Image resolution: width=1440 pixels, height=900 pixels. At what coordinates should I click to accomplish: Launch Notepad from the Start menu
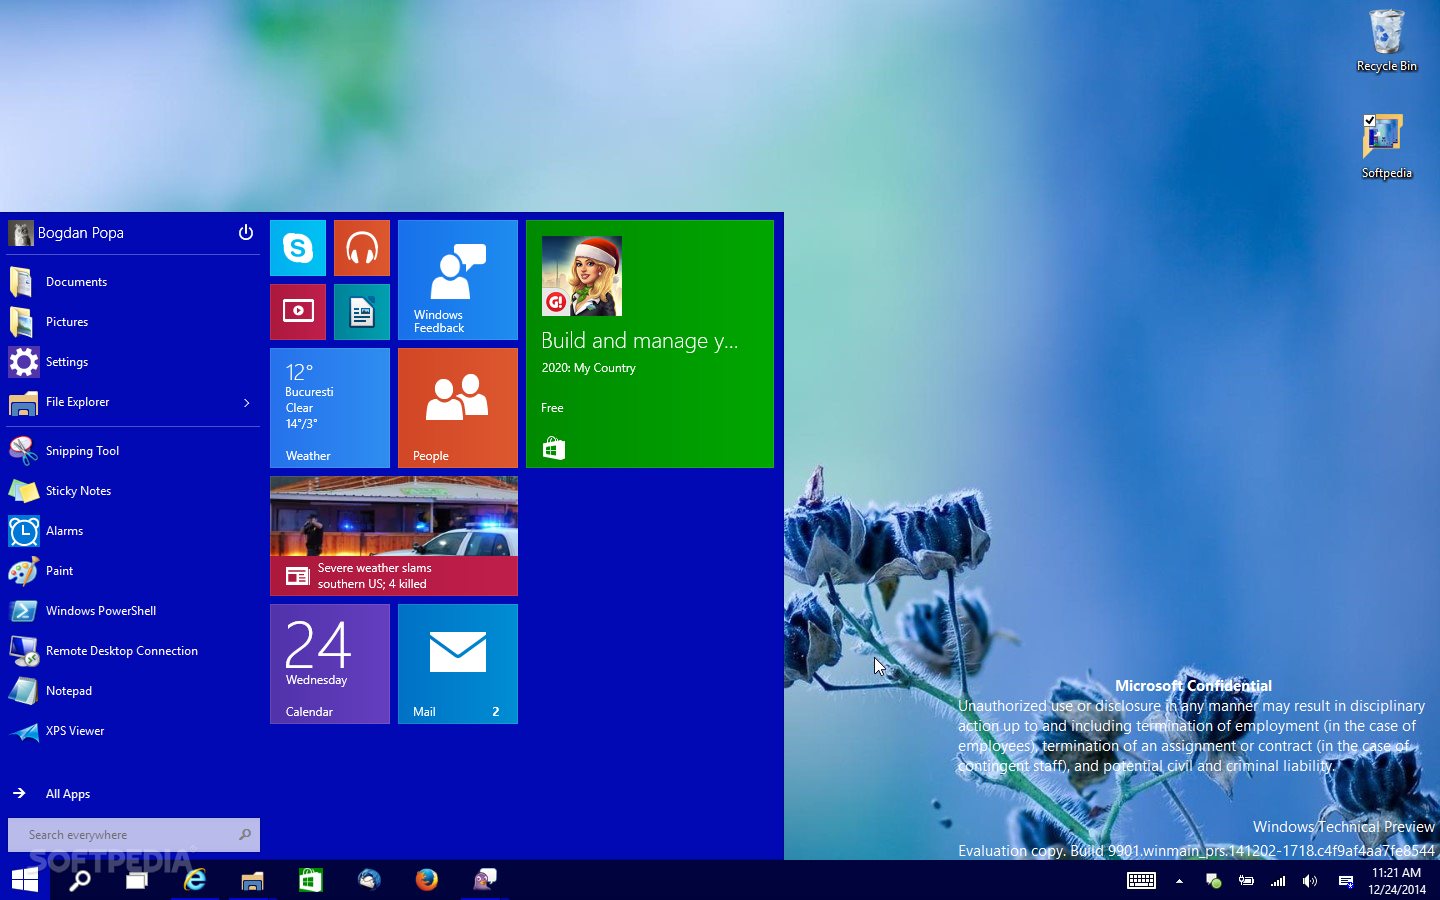tap(133, 691)
